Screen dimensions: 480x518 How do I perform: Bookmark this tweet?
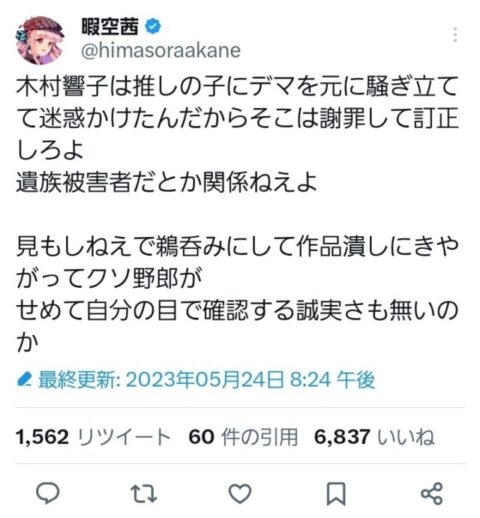point(336,494)
